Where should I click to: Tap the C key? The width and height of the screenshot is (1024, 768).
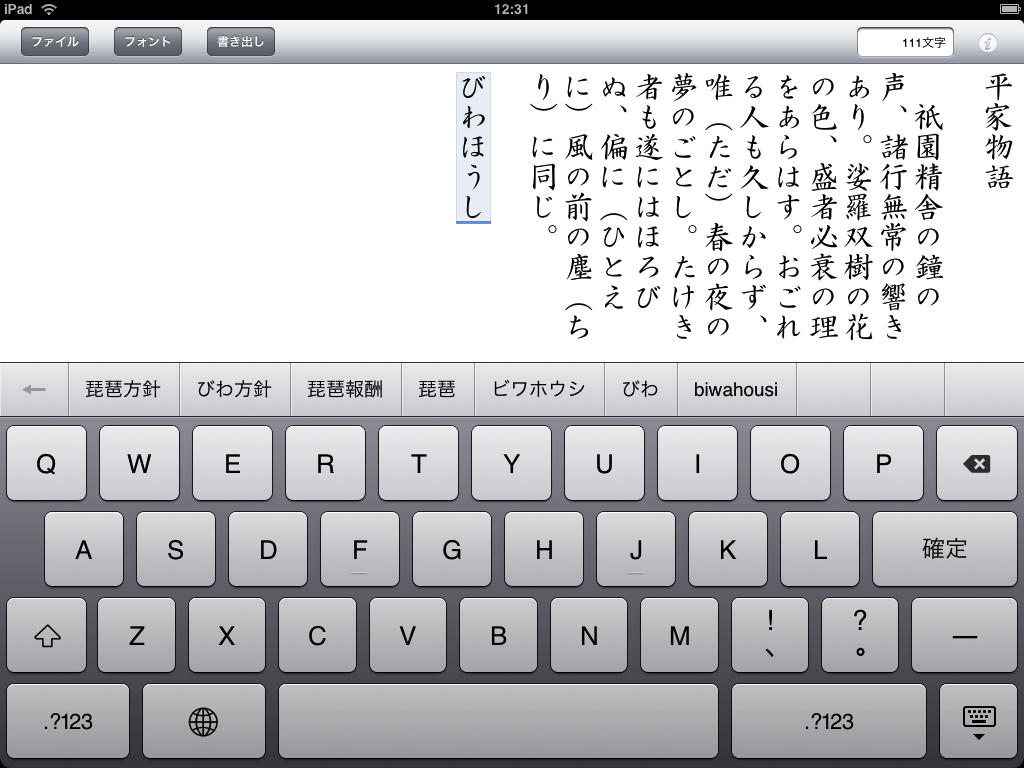[317, 635]
